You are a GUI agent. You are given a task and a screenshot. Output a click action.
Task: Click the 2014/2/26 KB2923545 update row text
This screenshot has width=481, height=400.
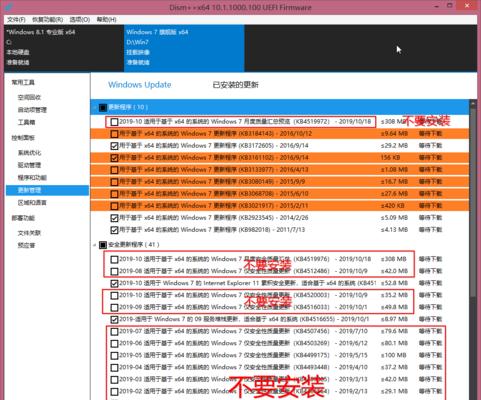pyautogui.click(x=213, y=218)
